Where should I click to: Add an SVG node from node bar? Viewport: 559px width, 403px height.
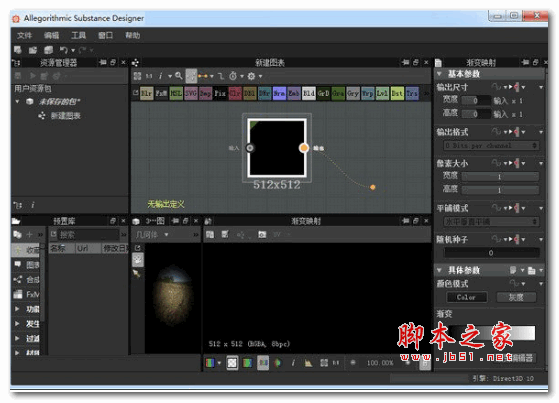(191, 93)
